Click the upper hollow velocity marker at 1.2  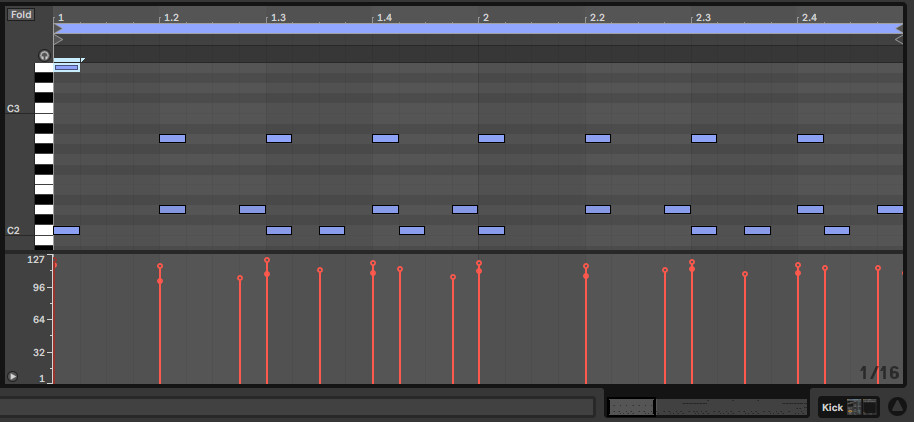point(160,266)
